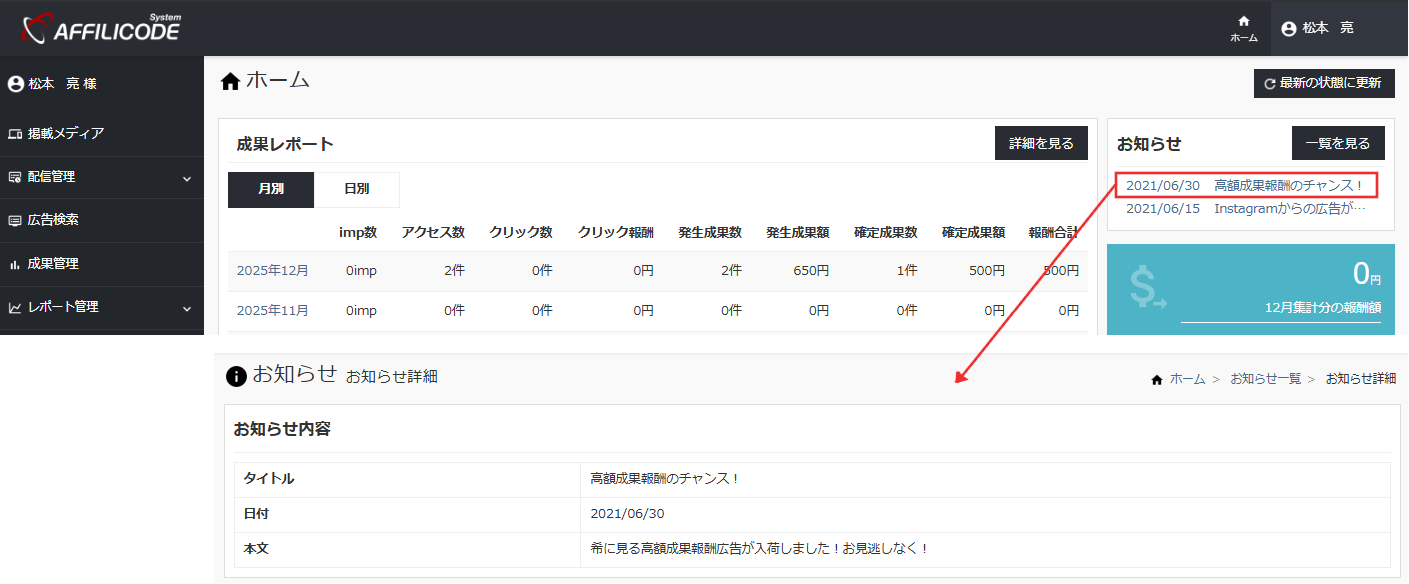Screen dimensions: 1409x584
Task: Expand the 配信管理 sidebar chevron
Action: point(187,176)
